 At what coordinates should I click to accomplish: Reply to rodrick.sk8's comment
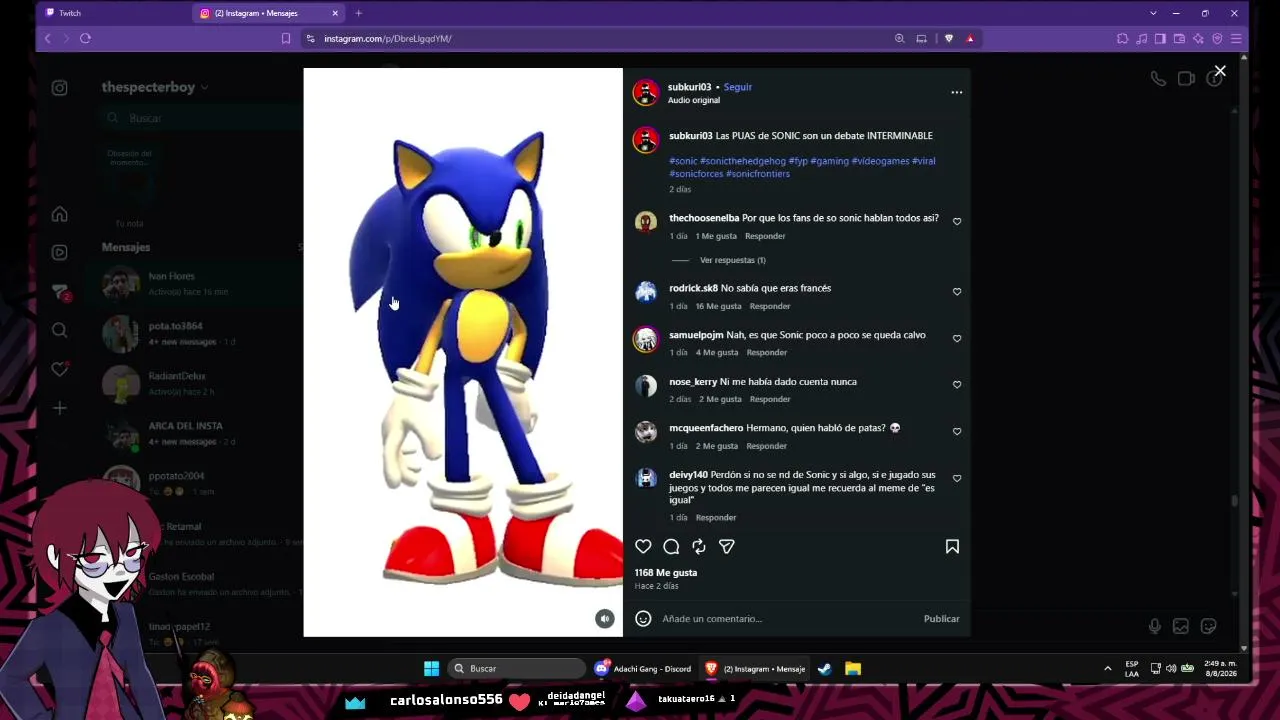point(770,306)
